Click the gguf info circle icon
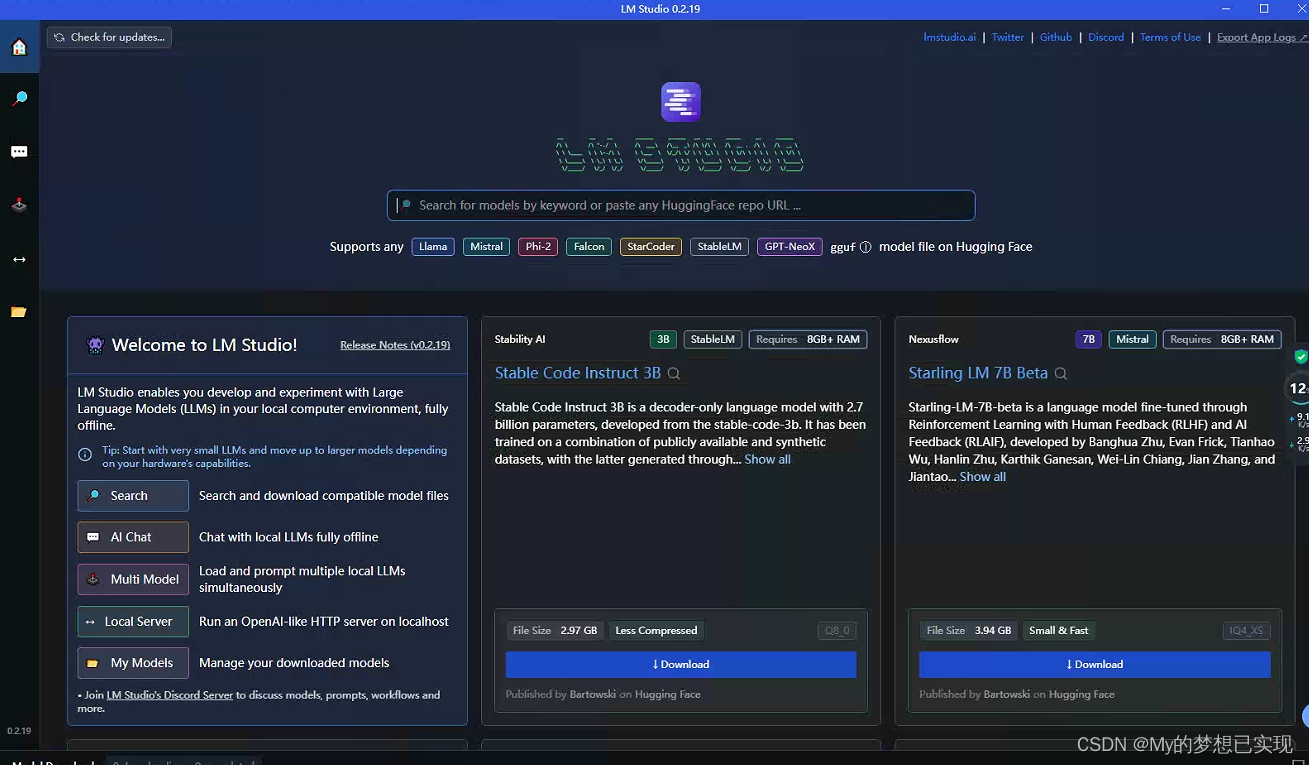1309x765 pixels. point(866,247)
